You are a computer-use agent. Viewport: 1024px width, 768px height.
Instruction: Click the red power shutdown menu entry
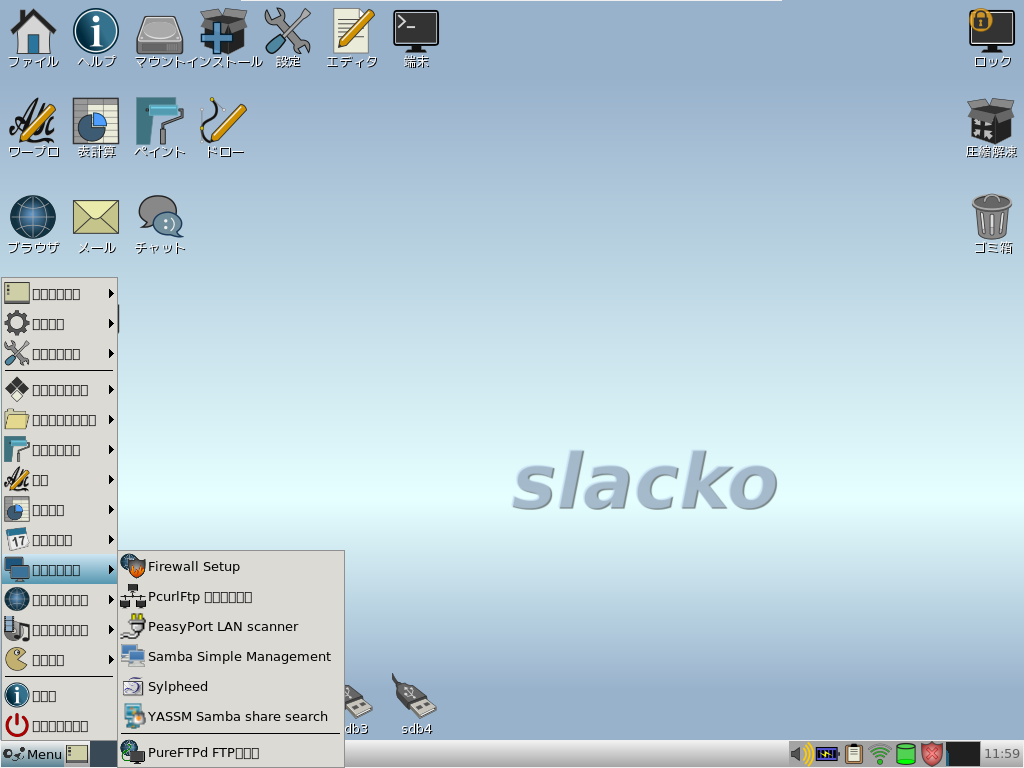(x=59, y=726)
